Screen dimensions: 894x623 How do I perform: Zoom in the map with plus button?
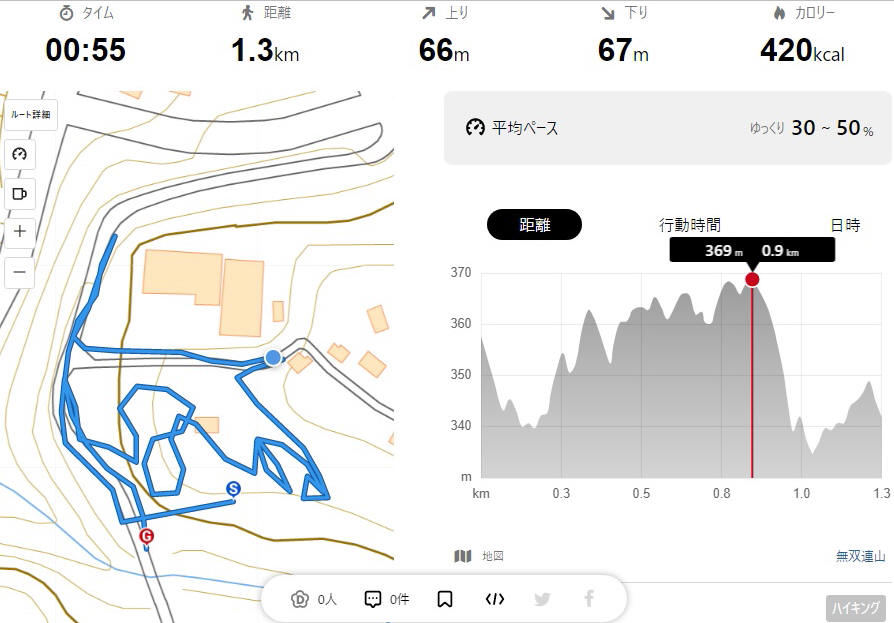pyautogui.click(x=20, y=231)
